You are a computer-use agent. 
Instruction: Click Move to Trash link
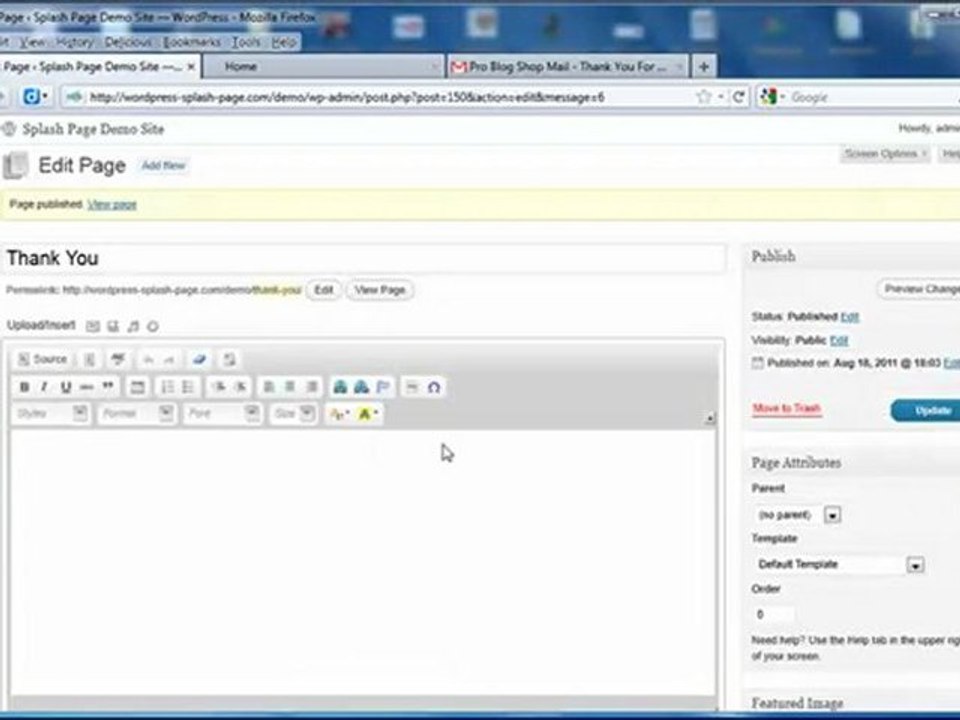(786, 408)
